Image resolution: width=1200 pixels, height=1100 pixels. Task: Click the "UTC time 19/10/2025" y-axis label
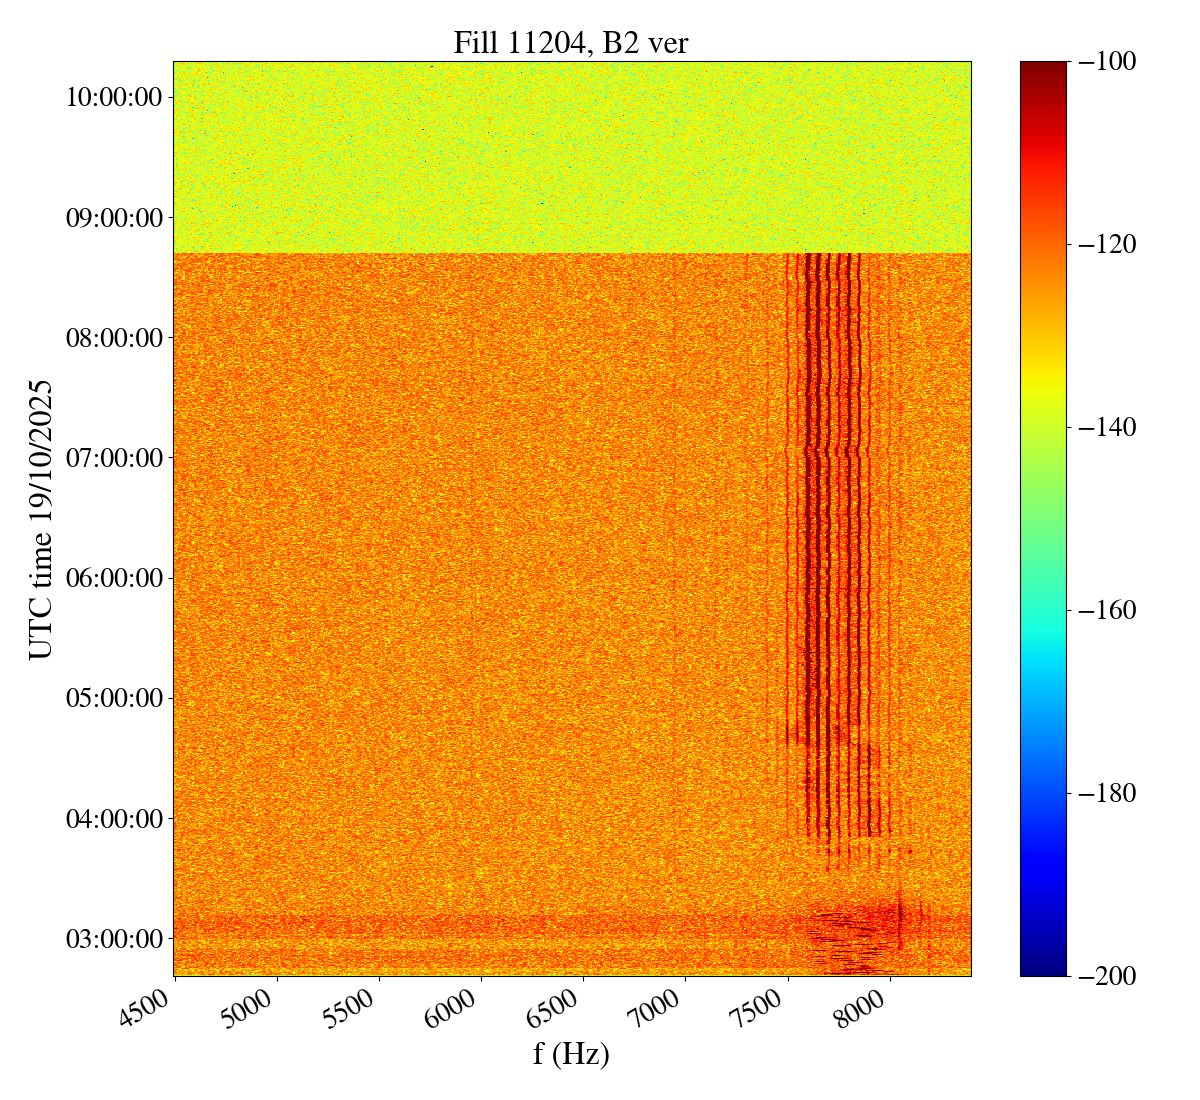[x=41, y=519]
